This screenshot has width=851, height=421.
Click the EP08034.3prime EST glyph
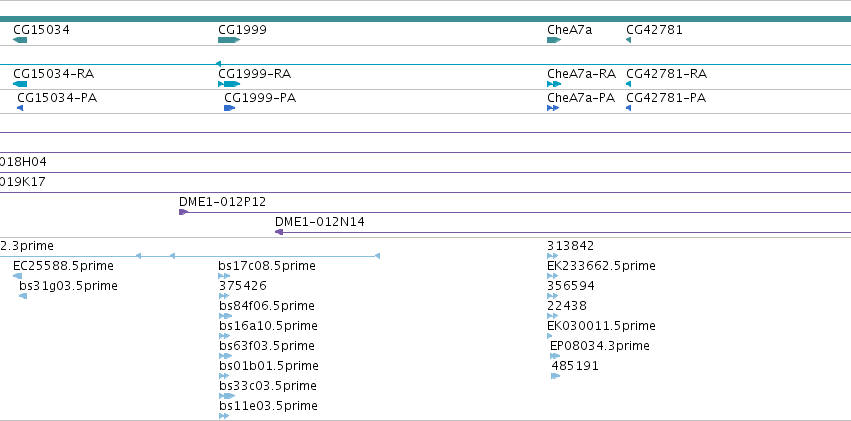555,356
